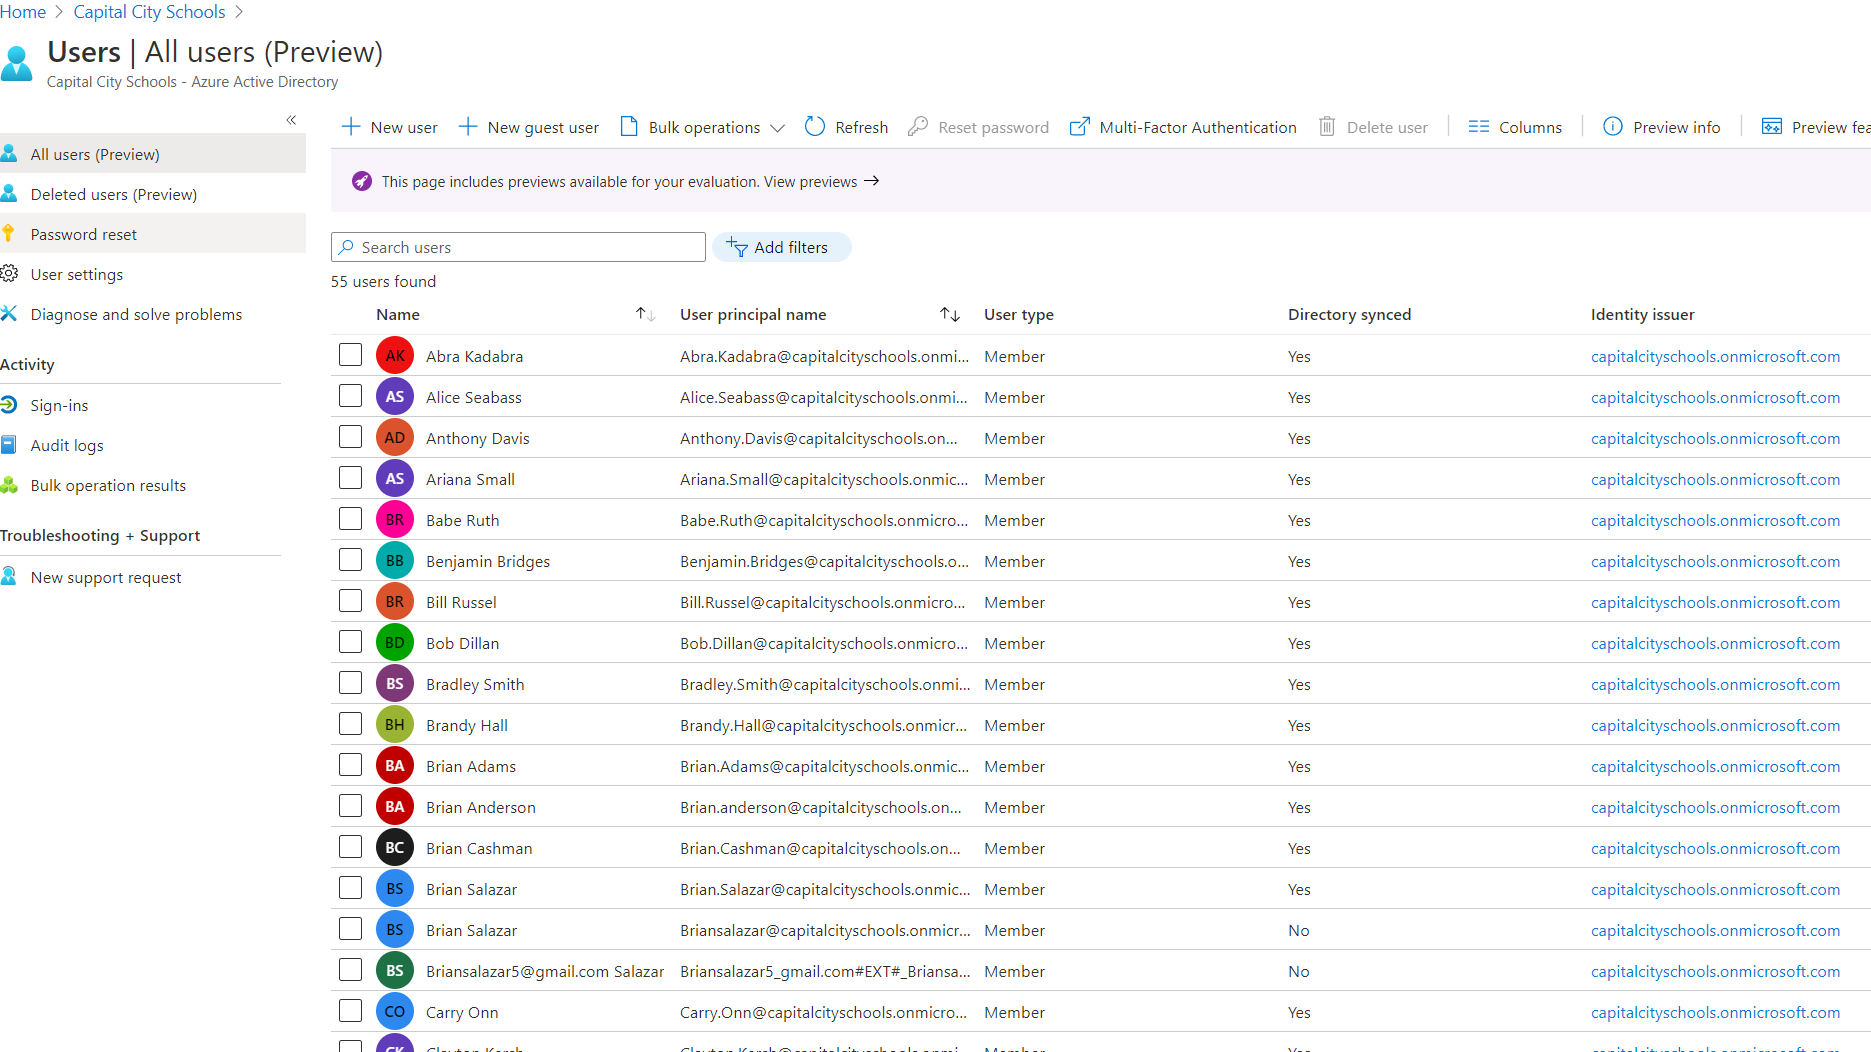The height and width of the screenshot is (1052, 1871).
Task: Click the Password reset key icon in the sidebar
Action: (8, 234)
